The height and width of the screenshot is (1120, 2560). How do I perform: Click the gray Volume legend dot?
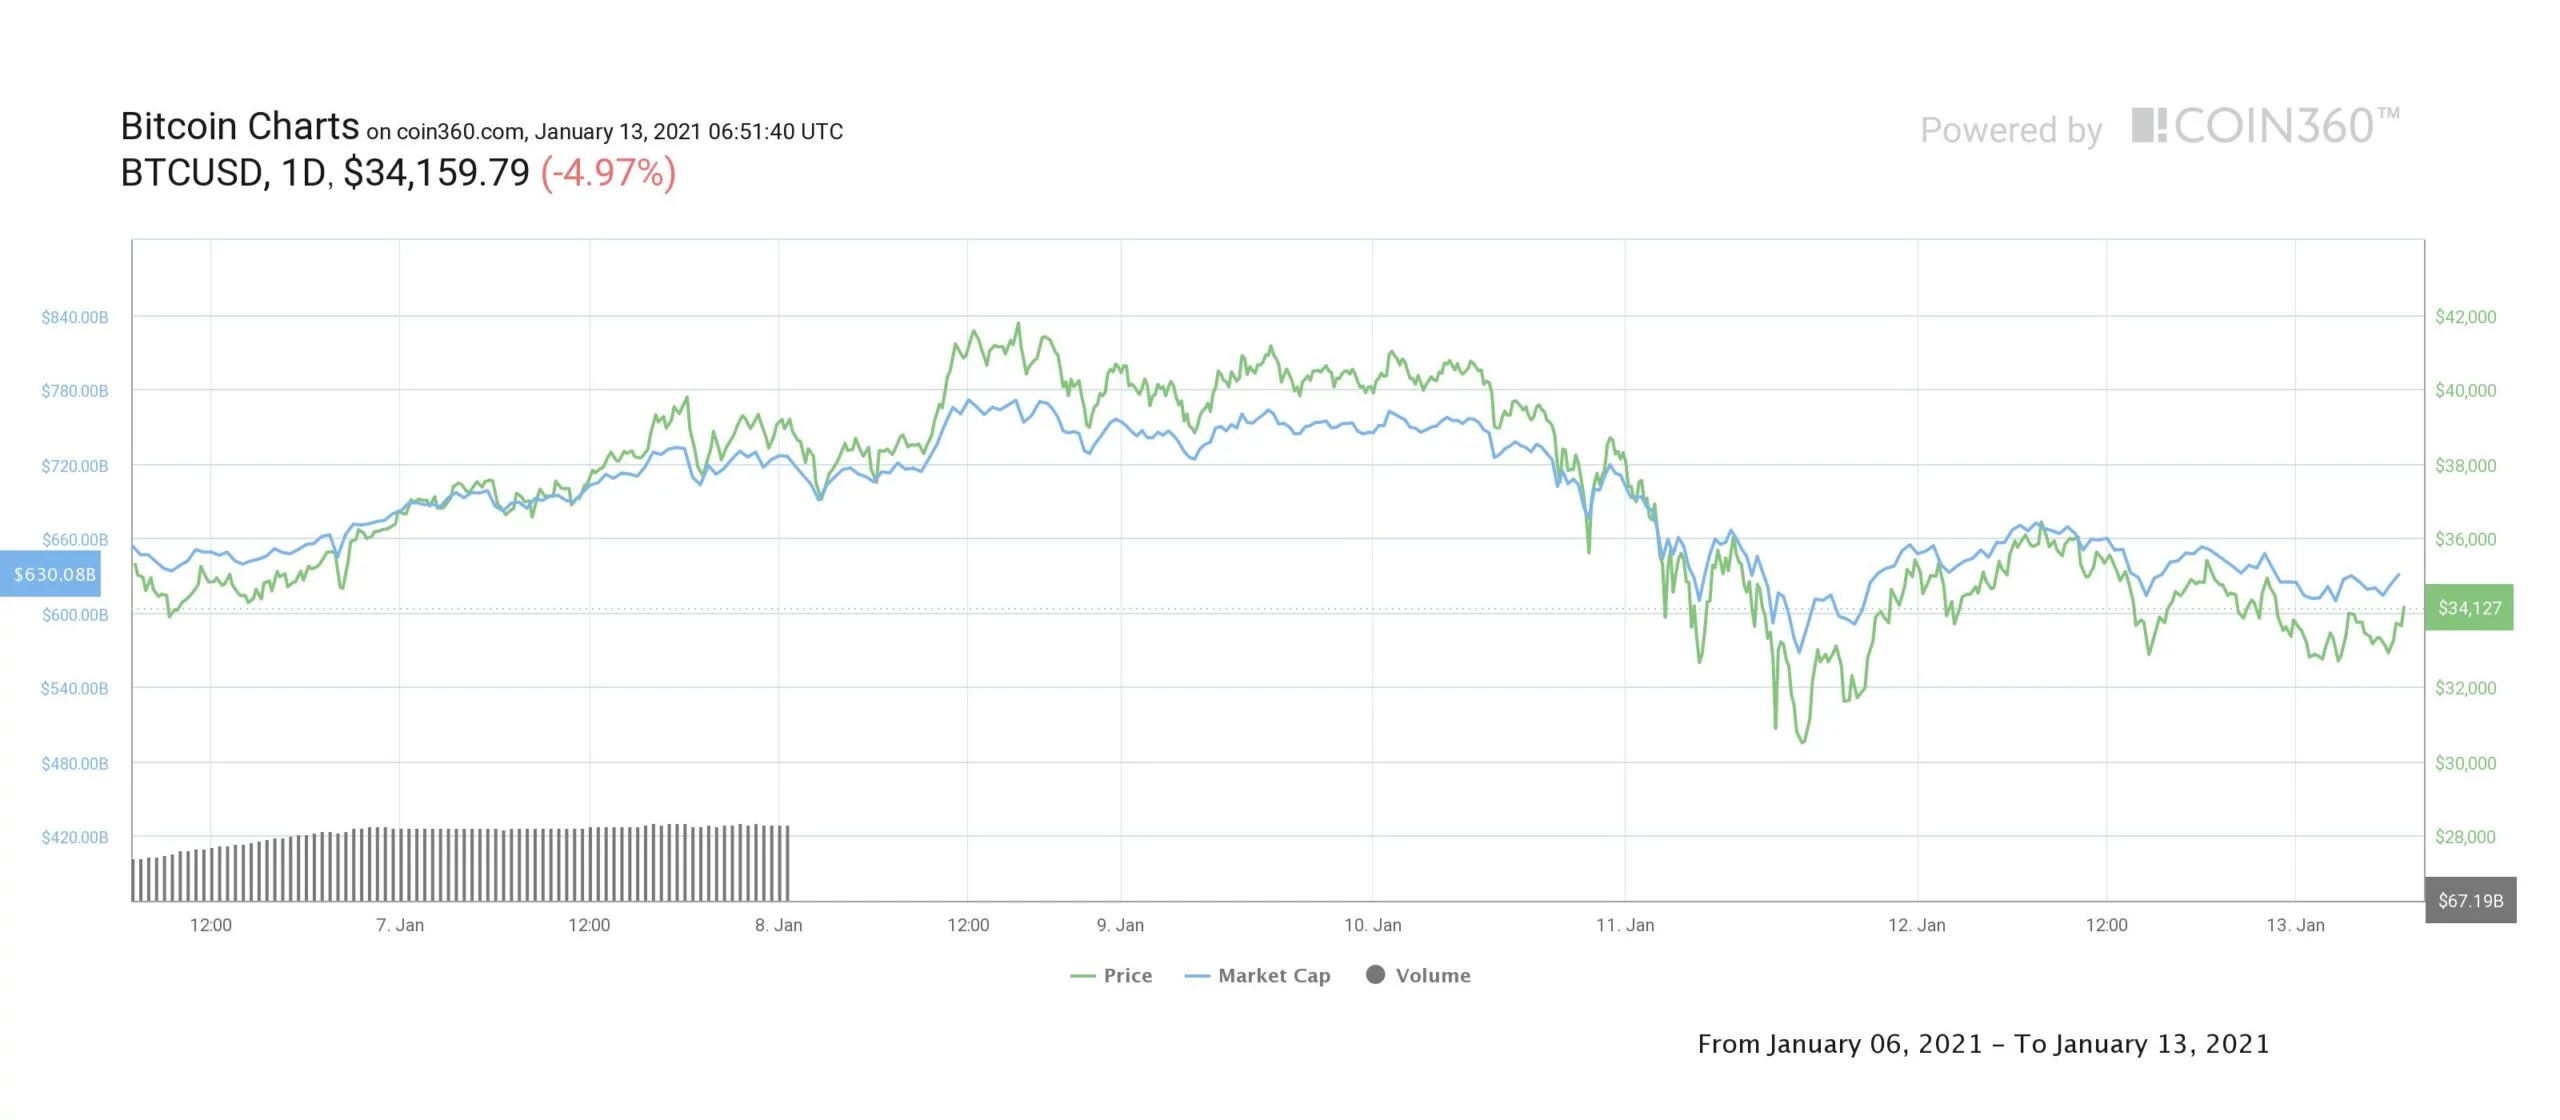[x=1376, y=975]
